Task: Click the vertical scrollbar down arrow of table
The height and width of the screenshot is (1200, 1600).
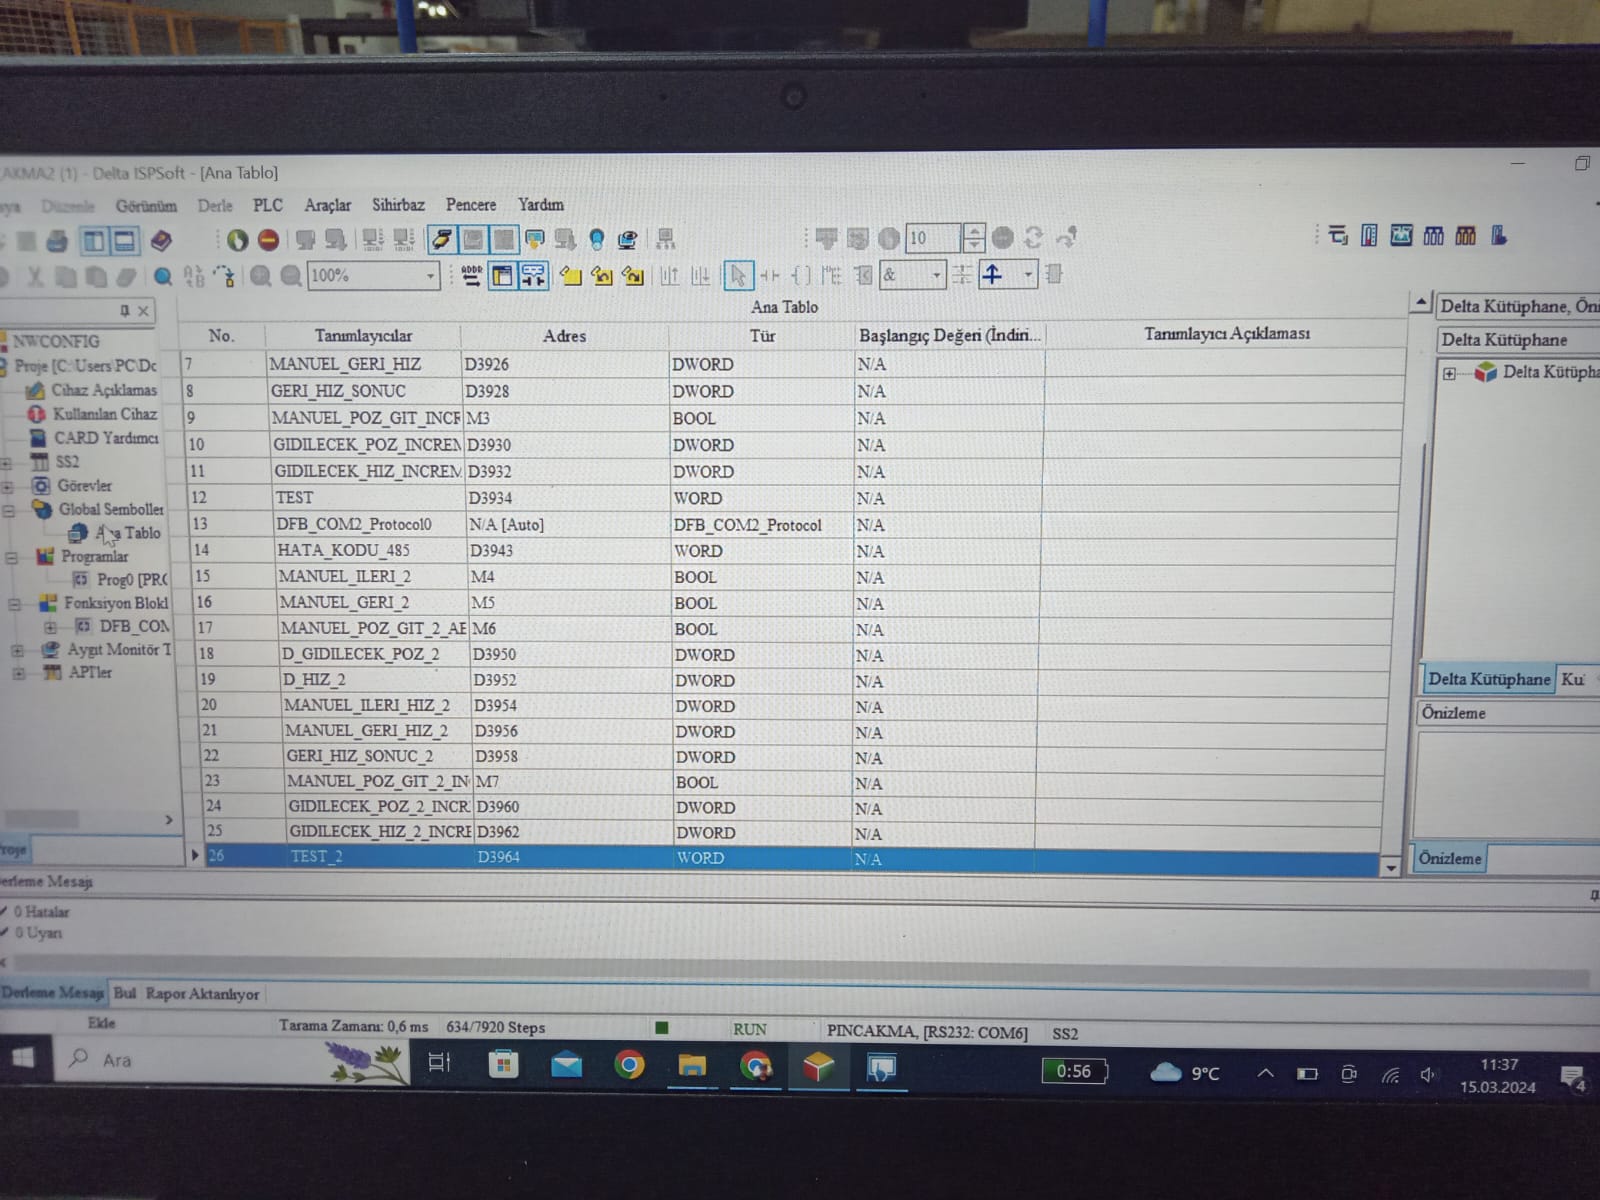Action: click(x=1390, y=867)
